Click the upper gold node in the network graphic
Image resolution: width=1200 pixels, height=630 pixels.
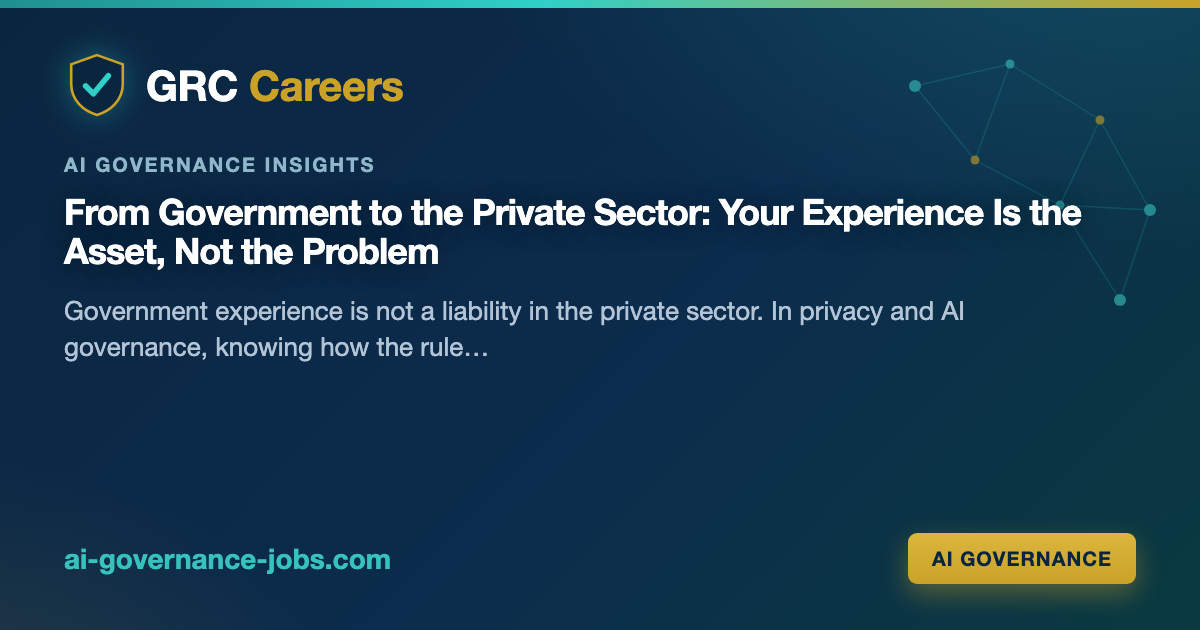pyautogui.click(x=1100, y=120)
